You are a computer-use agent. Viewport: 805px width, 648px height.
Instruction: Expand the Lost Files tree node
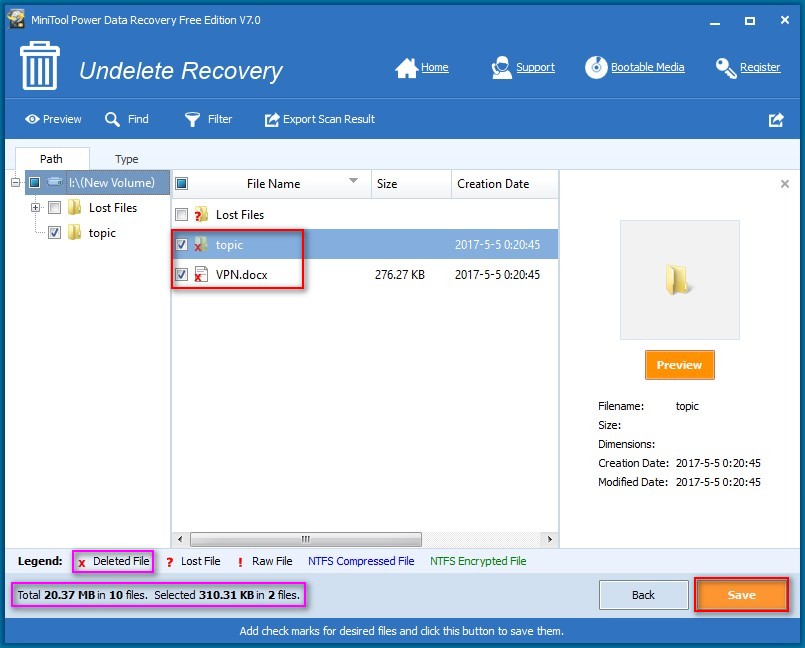pos(35,207)
